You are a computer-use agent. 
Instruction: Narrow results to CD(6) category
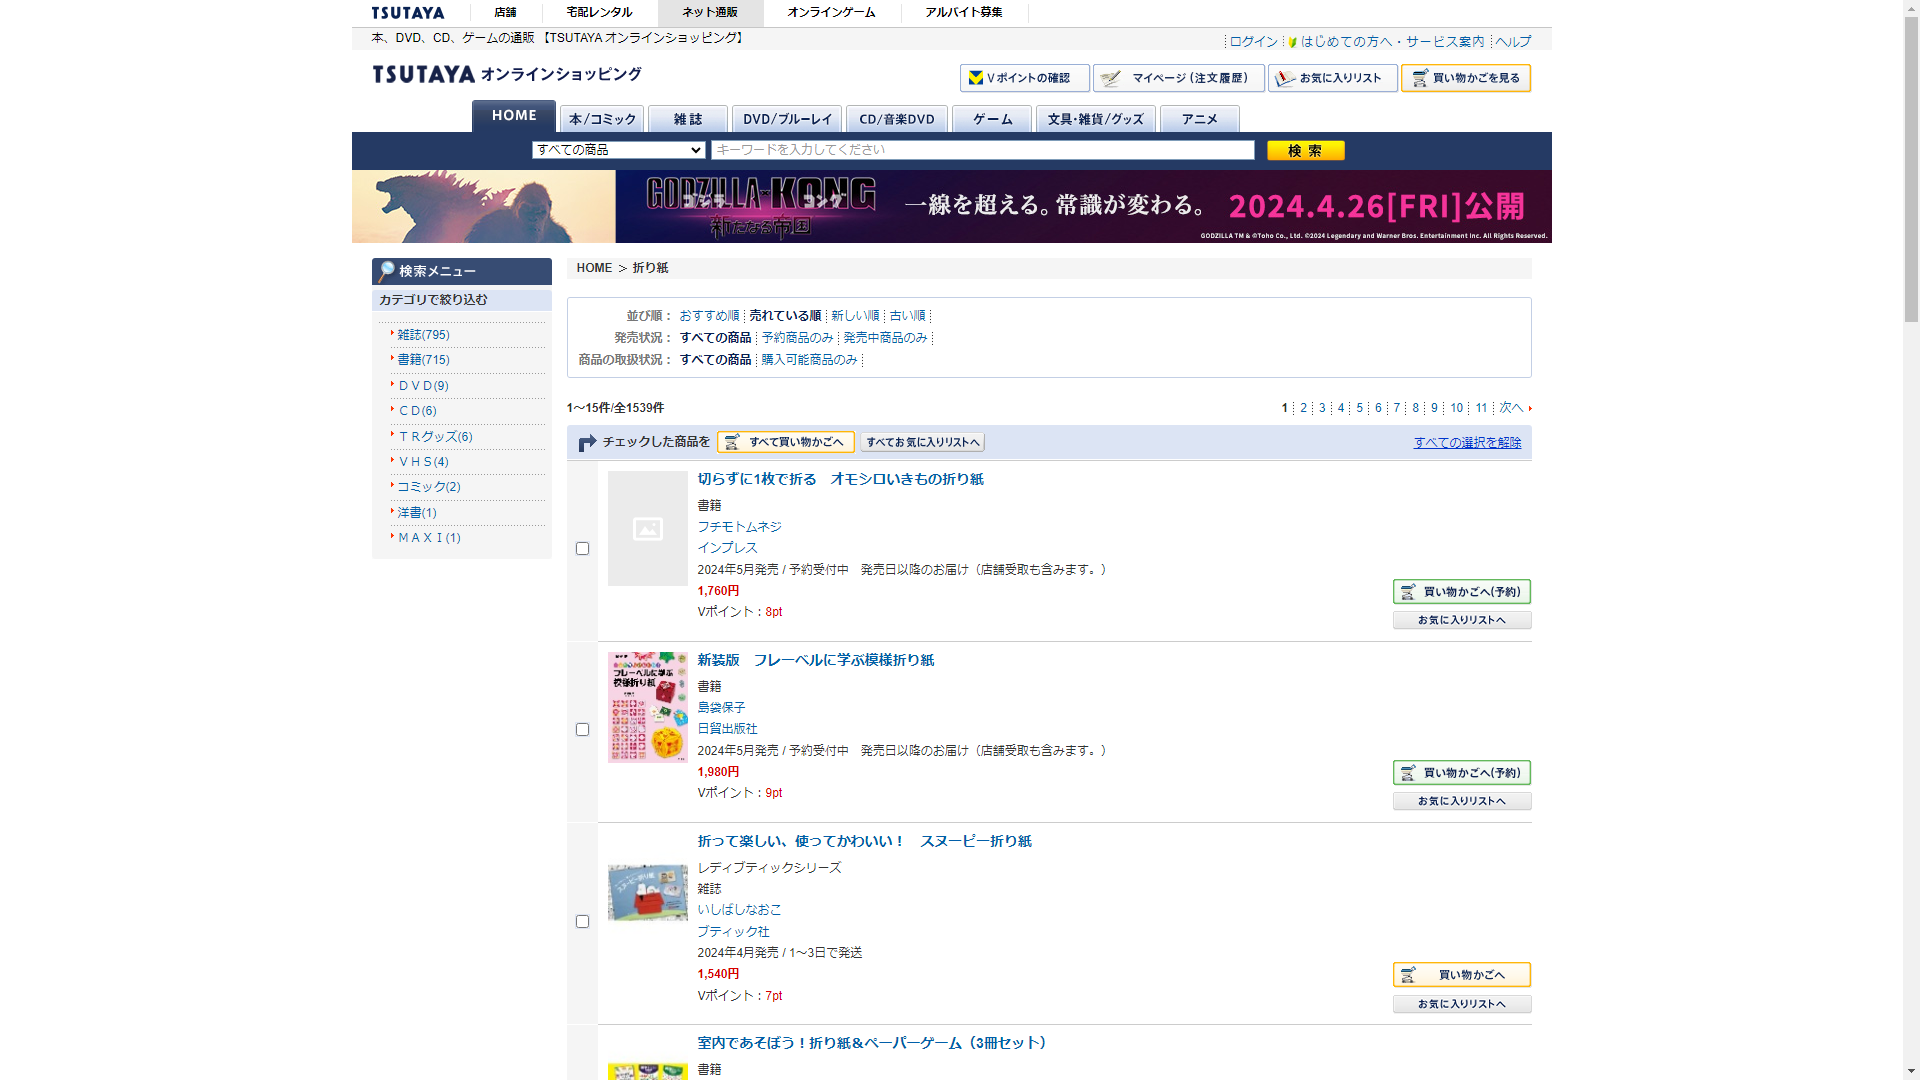417,411
